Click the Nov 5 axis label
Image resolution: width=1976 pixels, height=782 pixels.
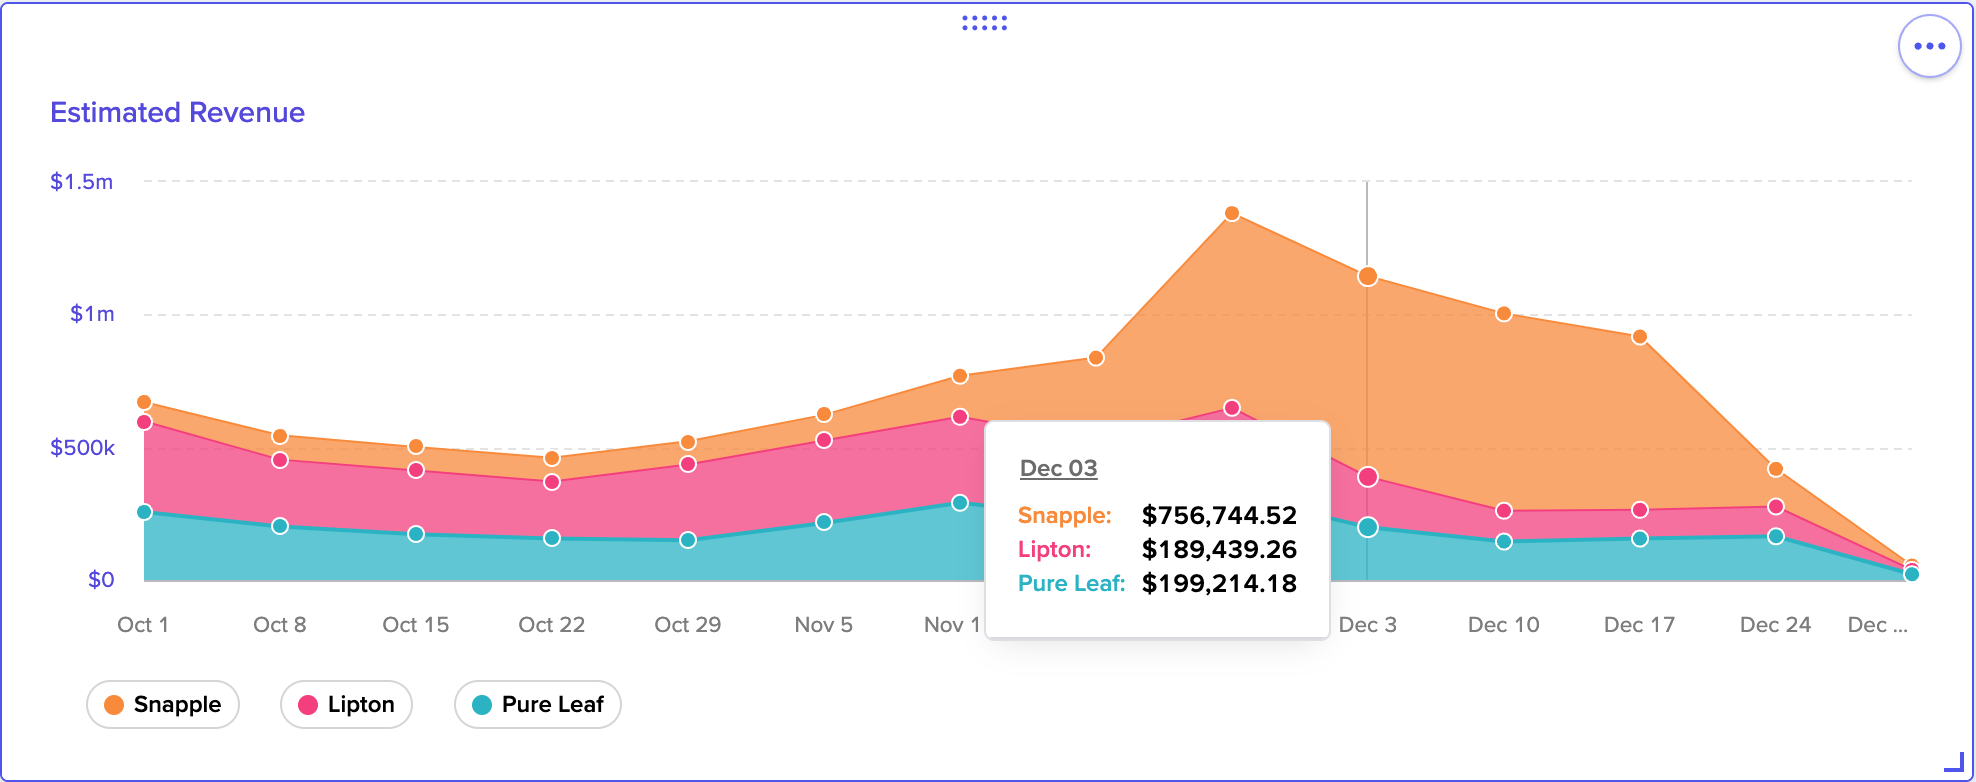(x=823, y=625)
